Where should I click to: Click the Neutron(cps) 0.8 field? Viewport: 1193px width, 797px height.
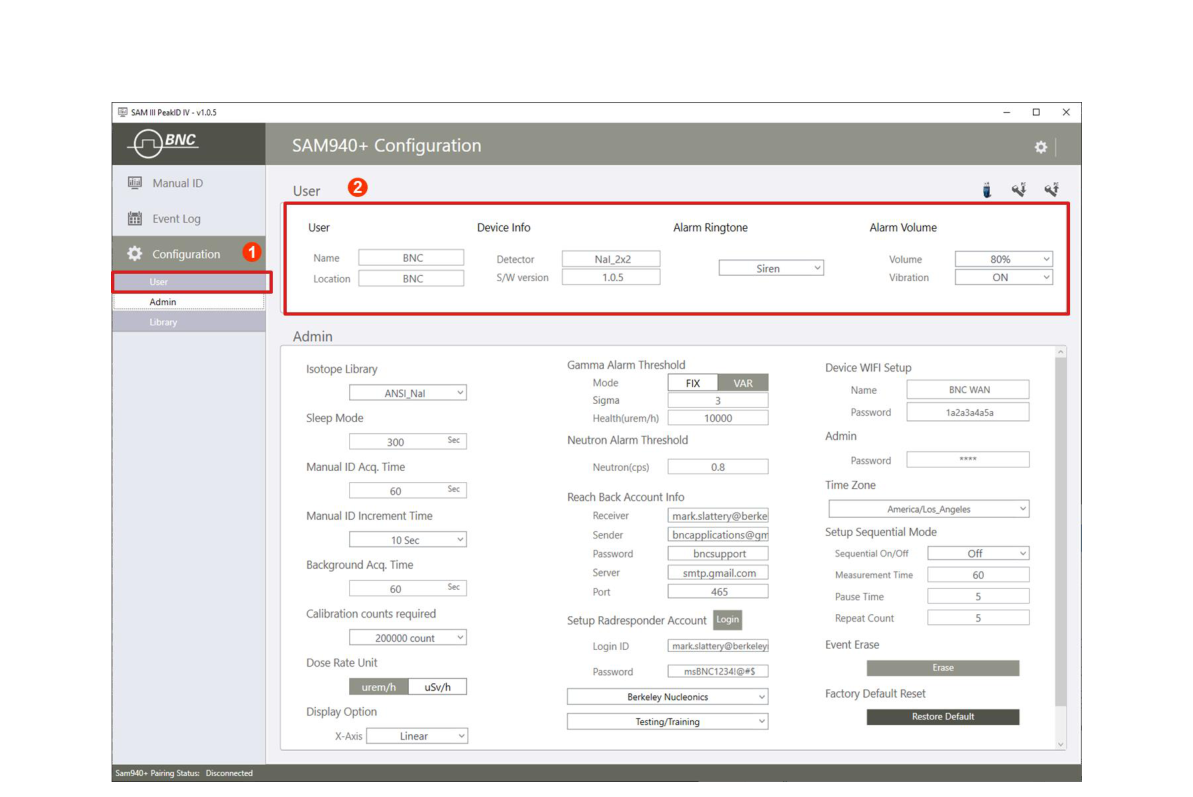717,466
